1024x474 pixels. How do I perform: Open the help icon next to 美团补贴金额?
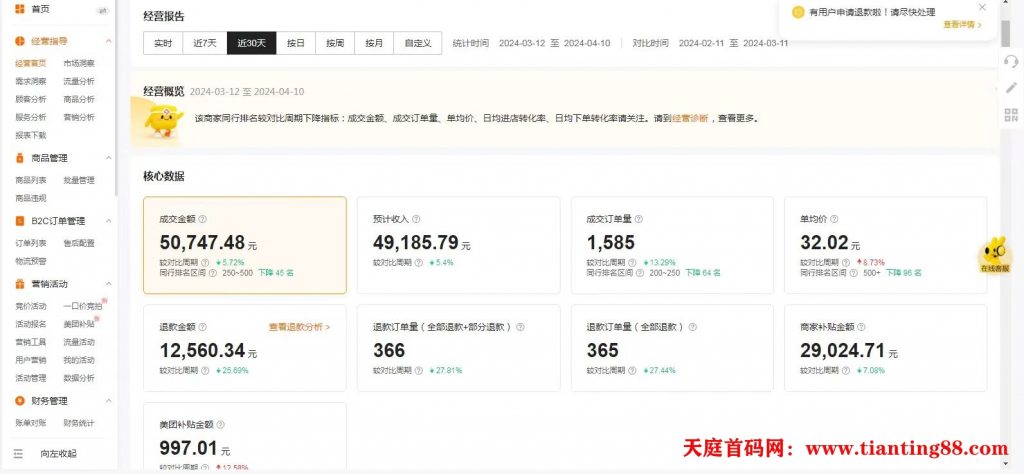pos(220,425)
